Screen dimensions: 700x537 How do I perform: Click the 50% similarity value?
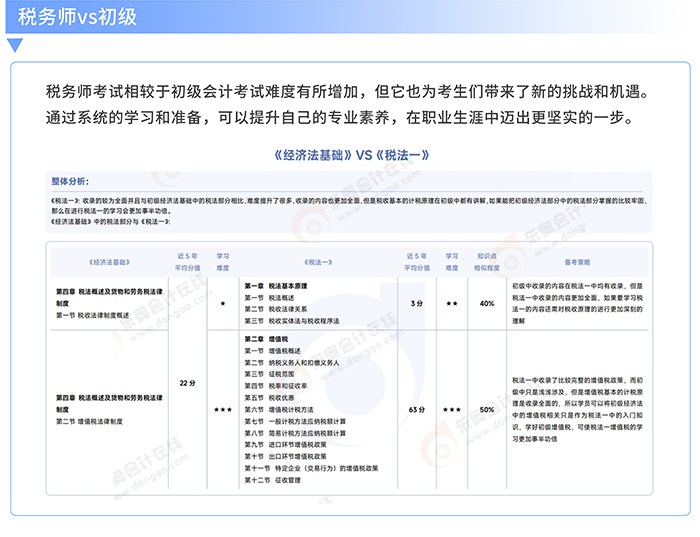click(x=487, y=409)
